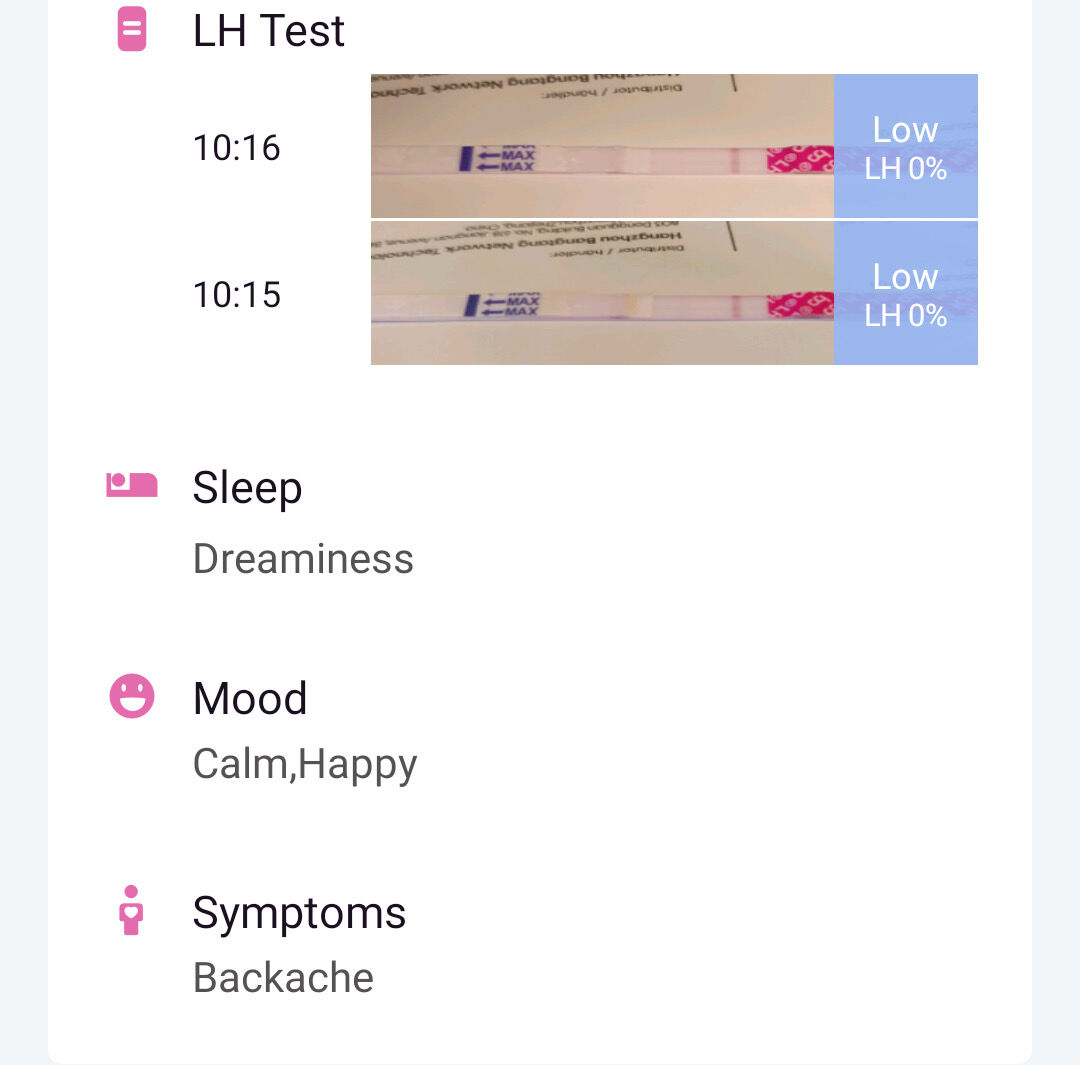
Task: Edit the Dreaminess sleep entry
Action: pyautogui.click(x=303, y=559)
